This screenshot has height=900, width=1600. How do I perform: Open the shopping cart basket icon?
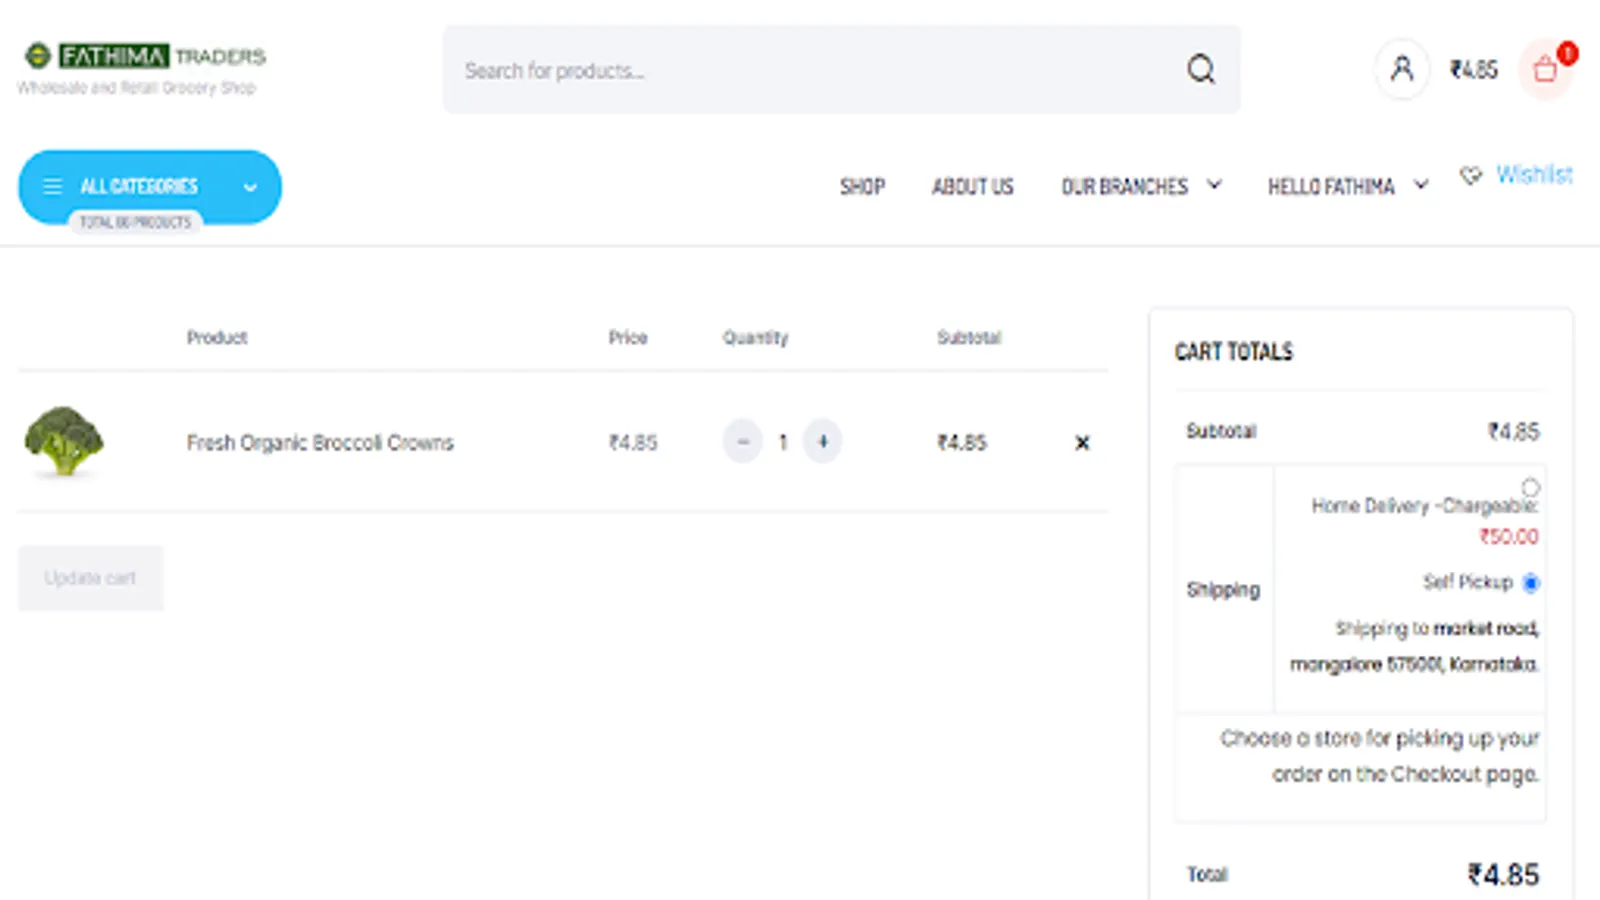tap(1545, 69)
